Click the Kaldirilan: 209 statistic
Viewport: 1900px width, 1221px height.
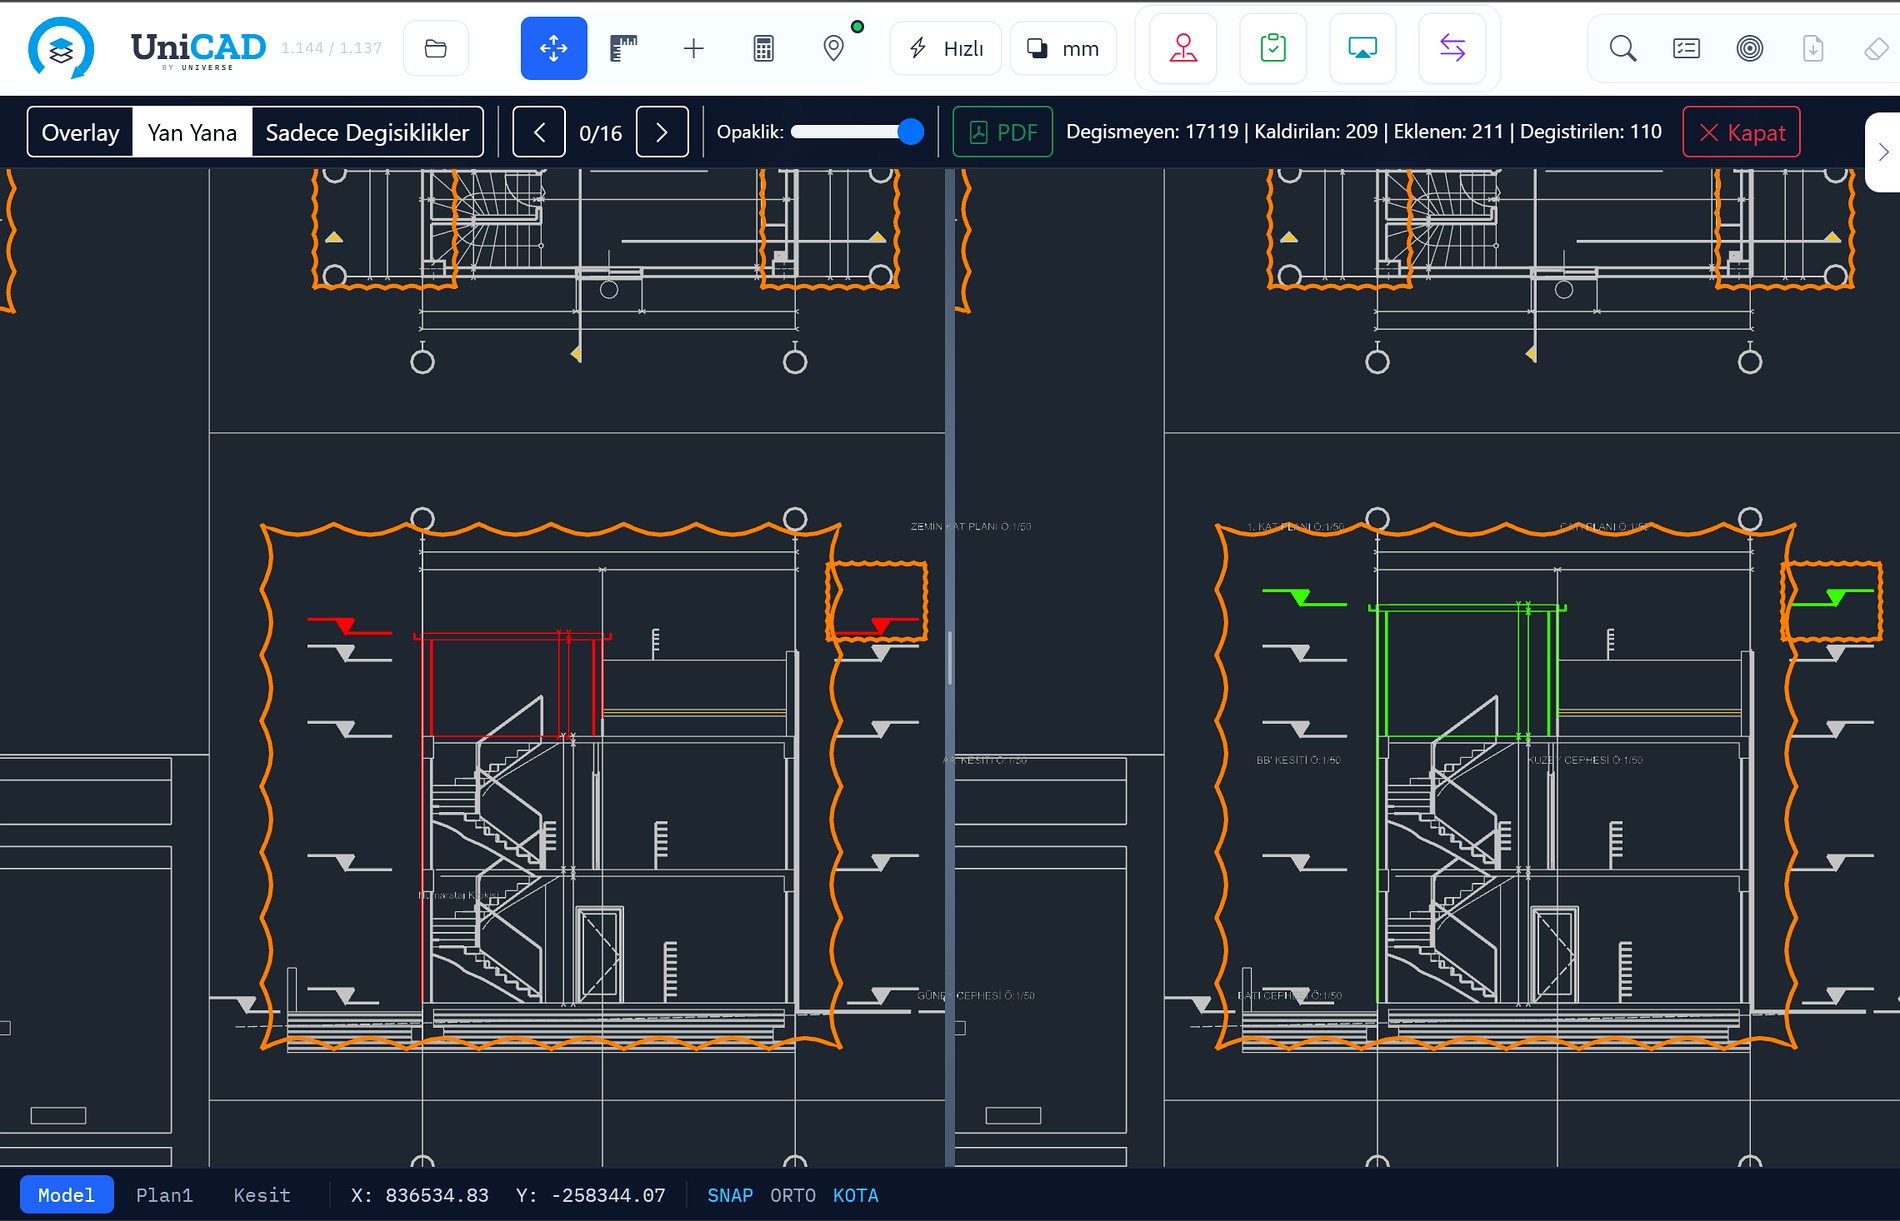[1315, 131]
